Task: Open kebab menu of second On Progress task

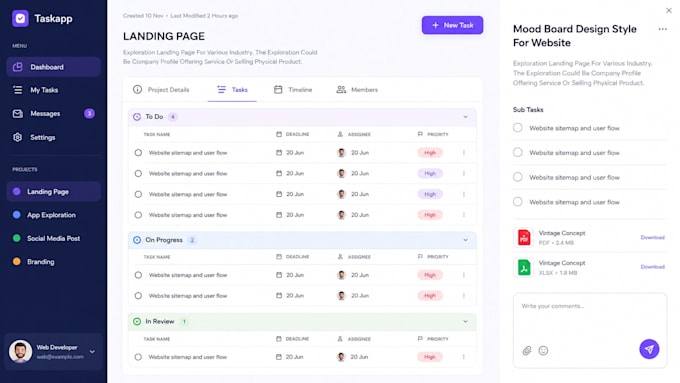Action: tap(464, 296)
